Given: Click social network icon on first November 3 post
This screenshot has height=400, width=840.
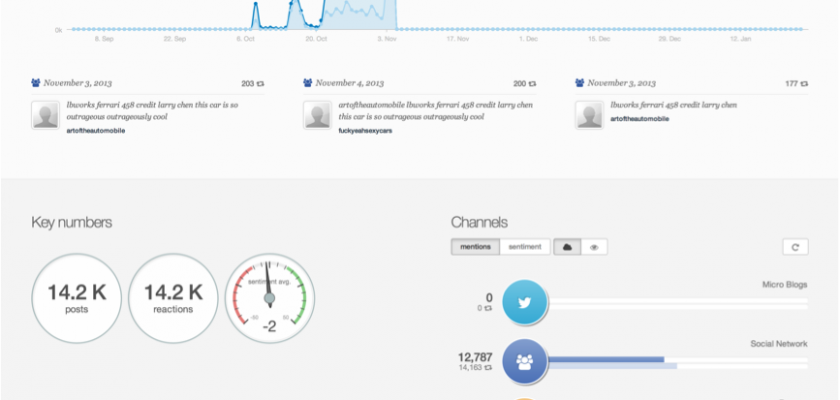Looking at the screenshot, I should click(37, 84).
